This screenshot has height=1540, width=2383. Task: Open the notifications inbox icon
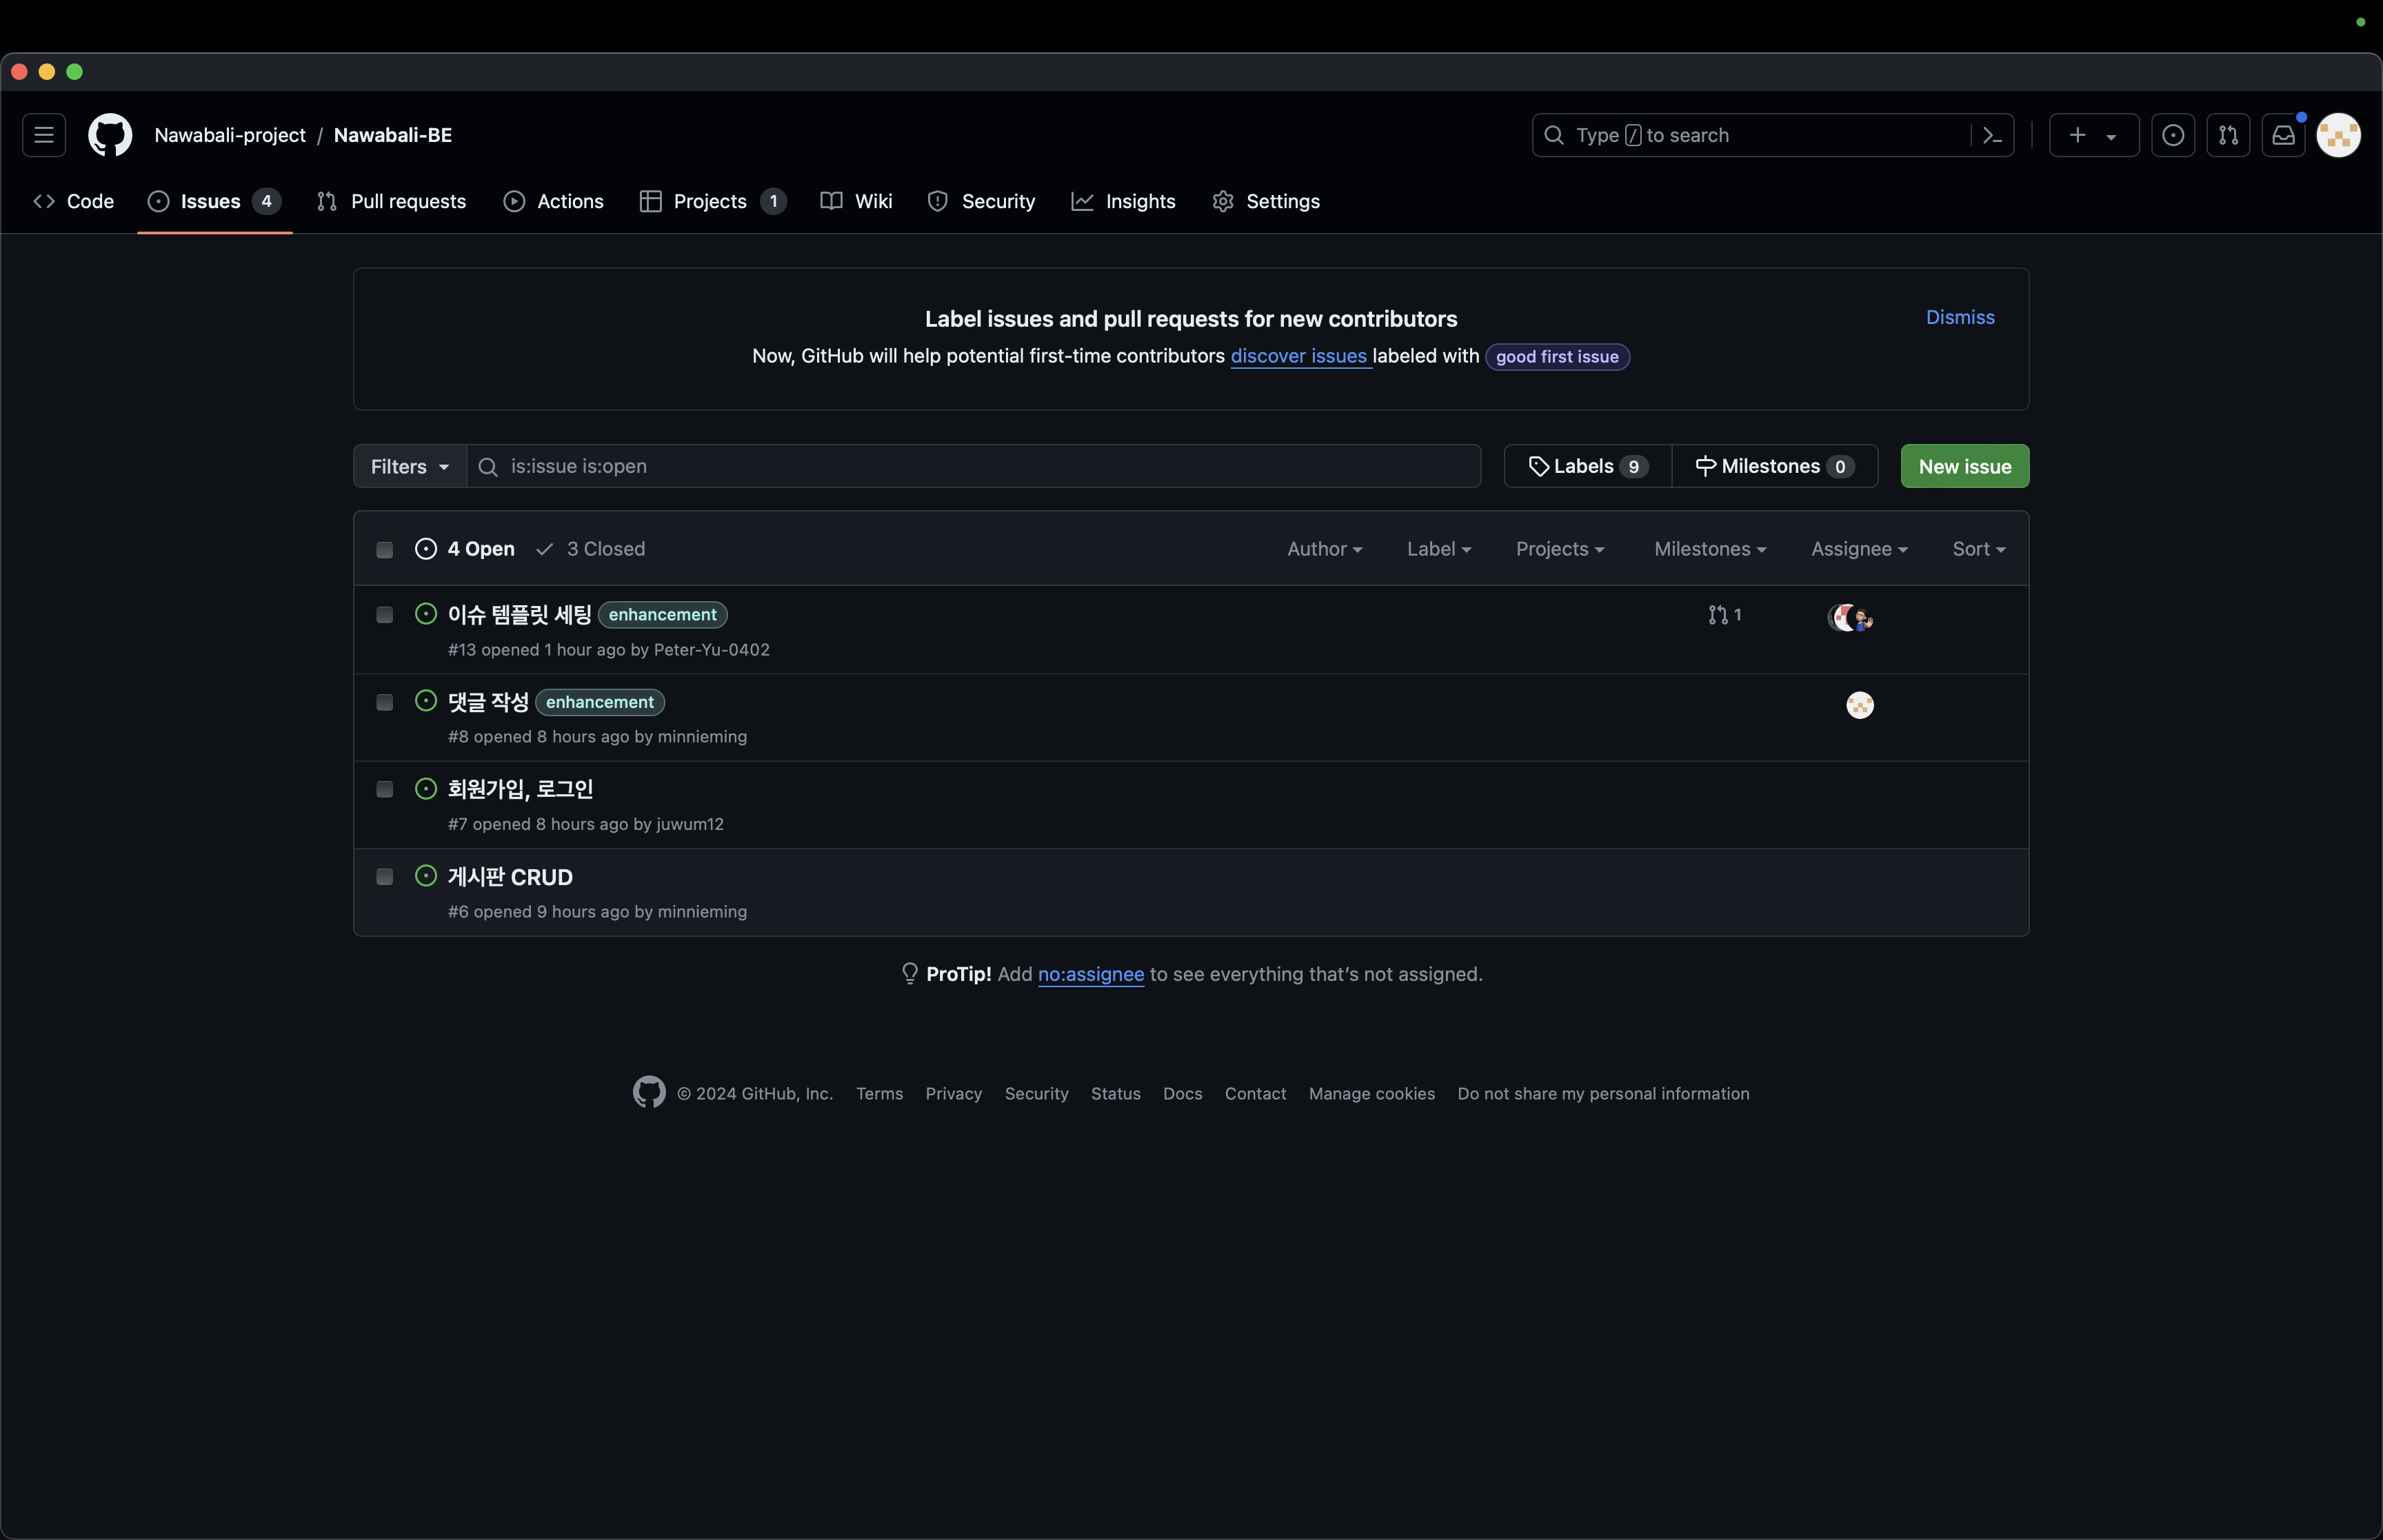pos(2283,135)
